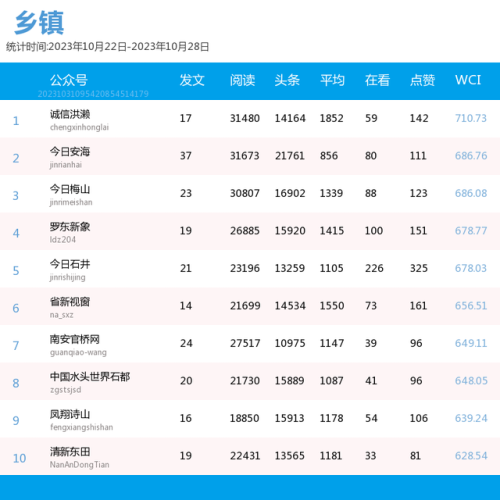Image resolution: width=500 pixels, height=500 pixels.
Task: Click reading count 31673
Action: click(245, 156)
